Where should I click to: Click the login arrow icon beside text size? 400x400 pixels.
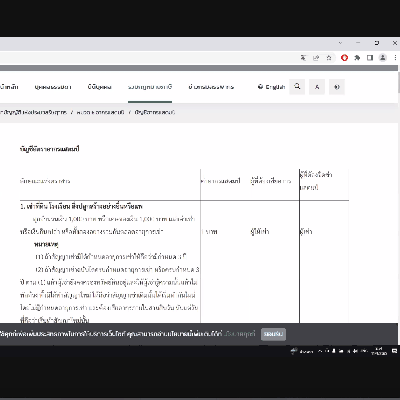coord(337,87)
